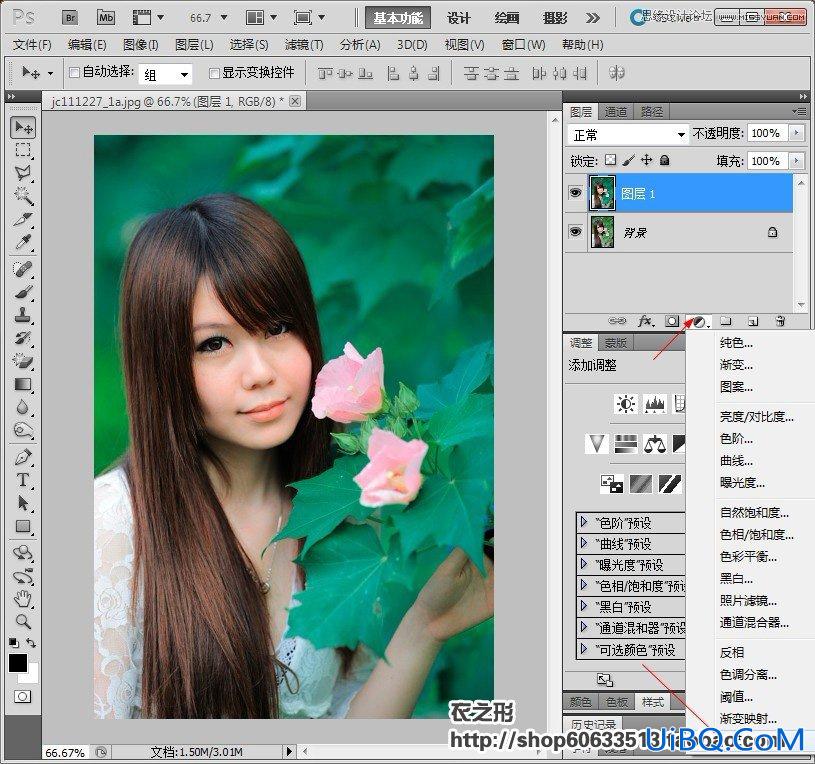815x764 pixels.
Task: Switch to the 通道 tab
Action: click(616, 112)
